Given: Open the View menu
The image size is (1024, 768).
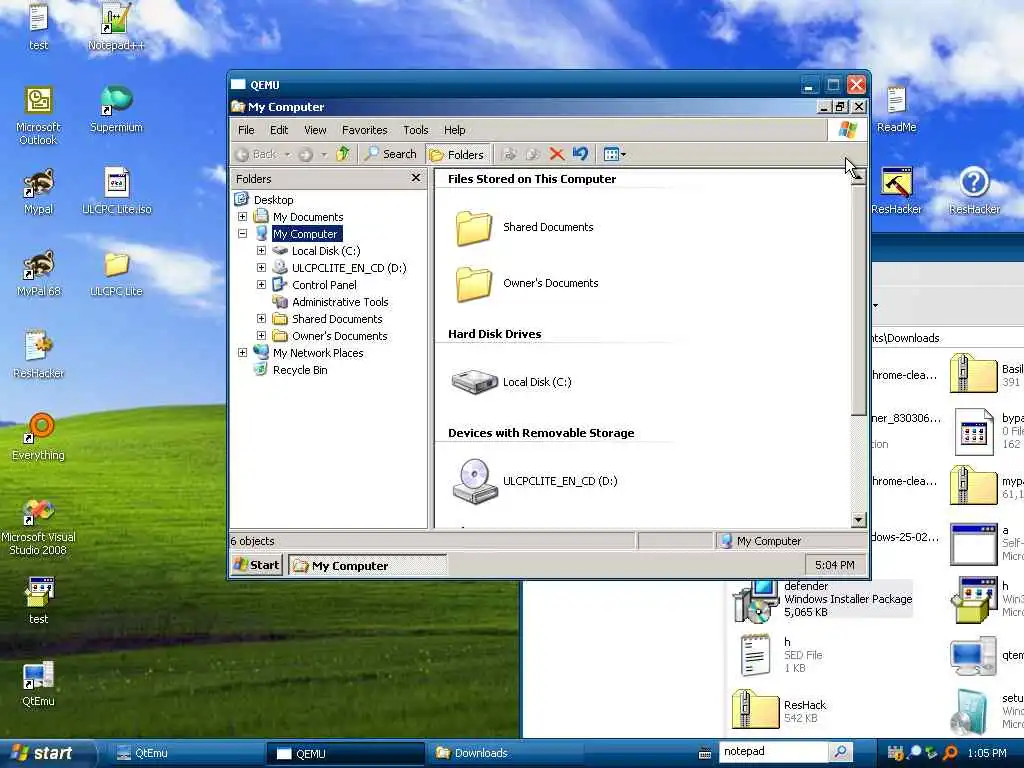Looking at the screenshot, I should point(315,130).
